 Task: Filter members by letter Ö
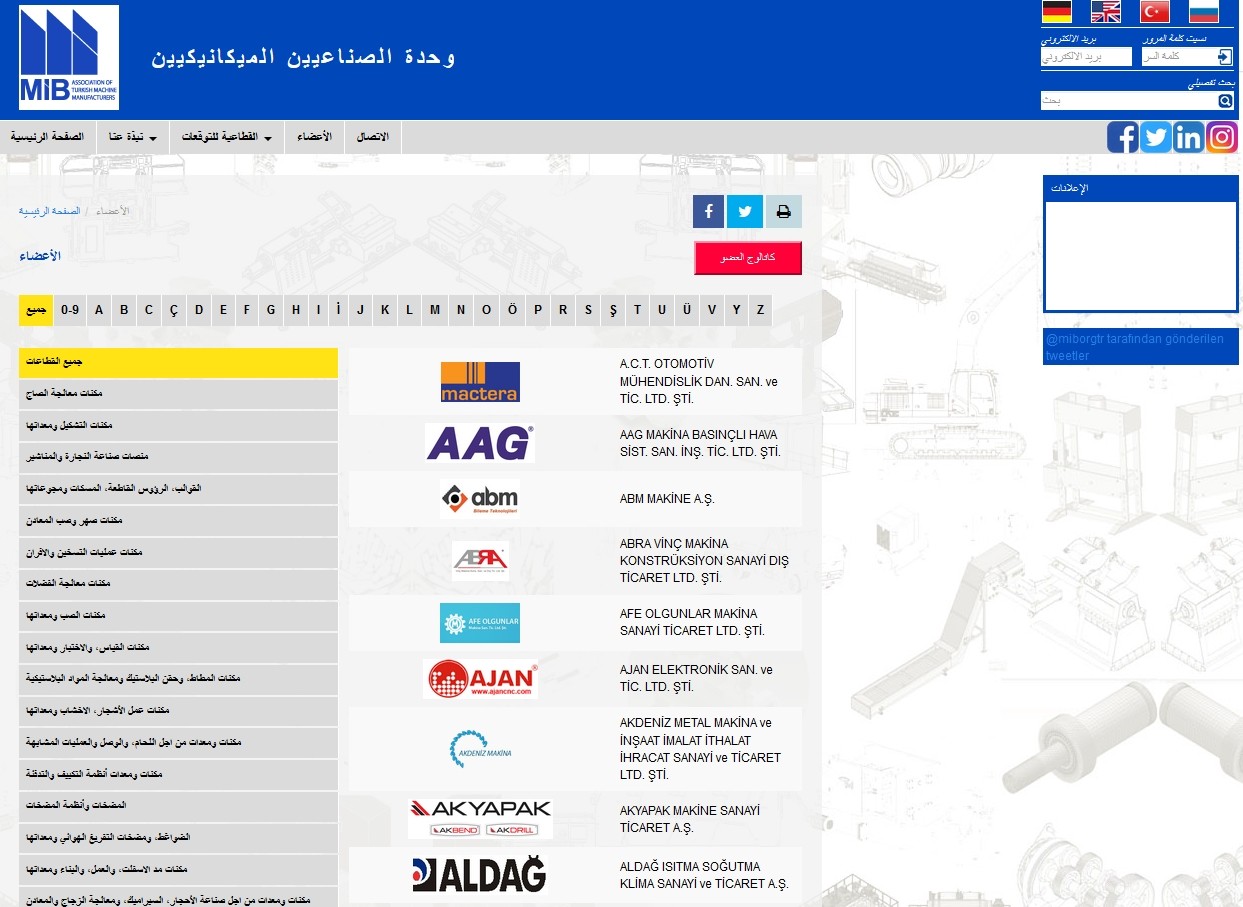[x=512, y=310]
